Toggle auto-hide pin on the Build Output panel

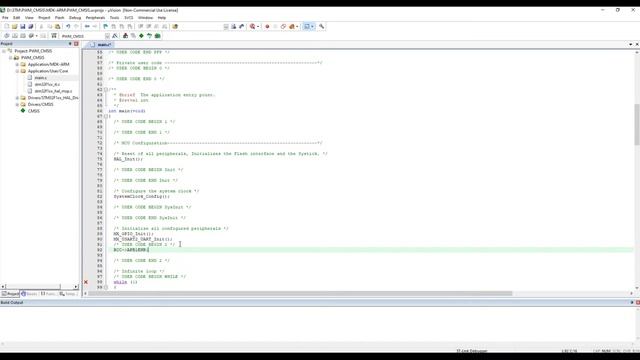[631, 302]
